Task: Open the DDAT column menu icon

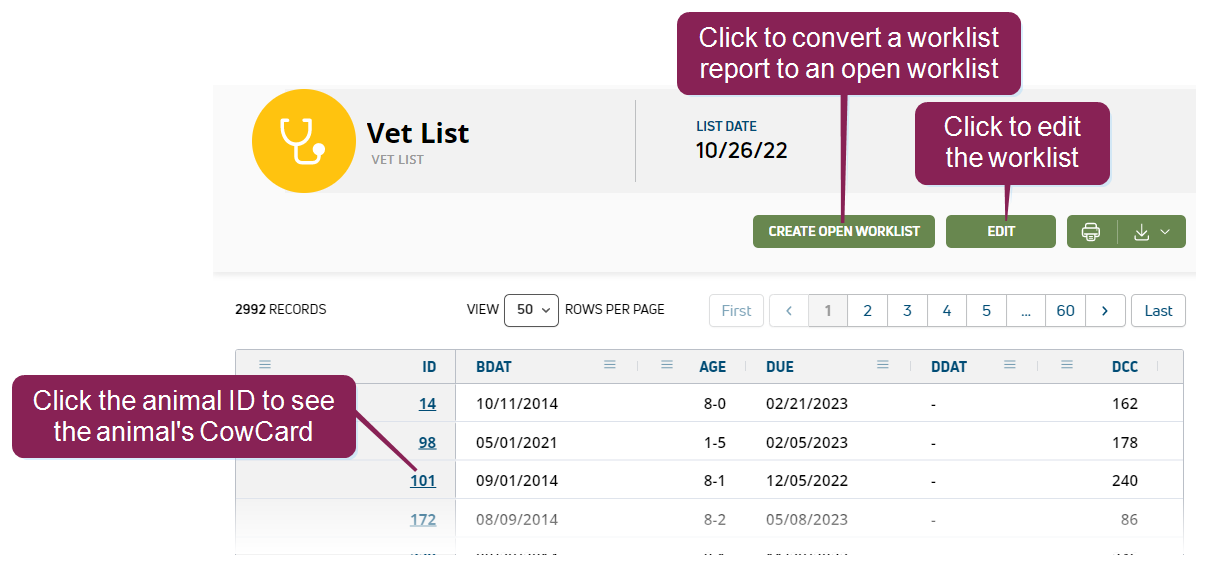Action: [1010, 365]
